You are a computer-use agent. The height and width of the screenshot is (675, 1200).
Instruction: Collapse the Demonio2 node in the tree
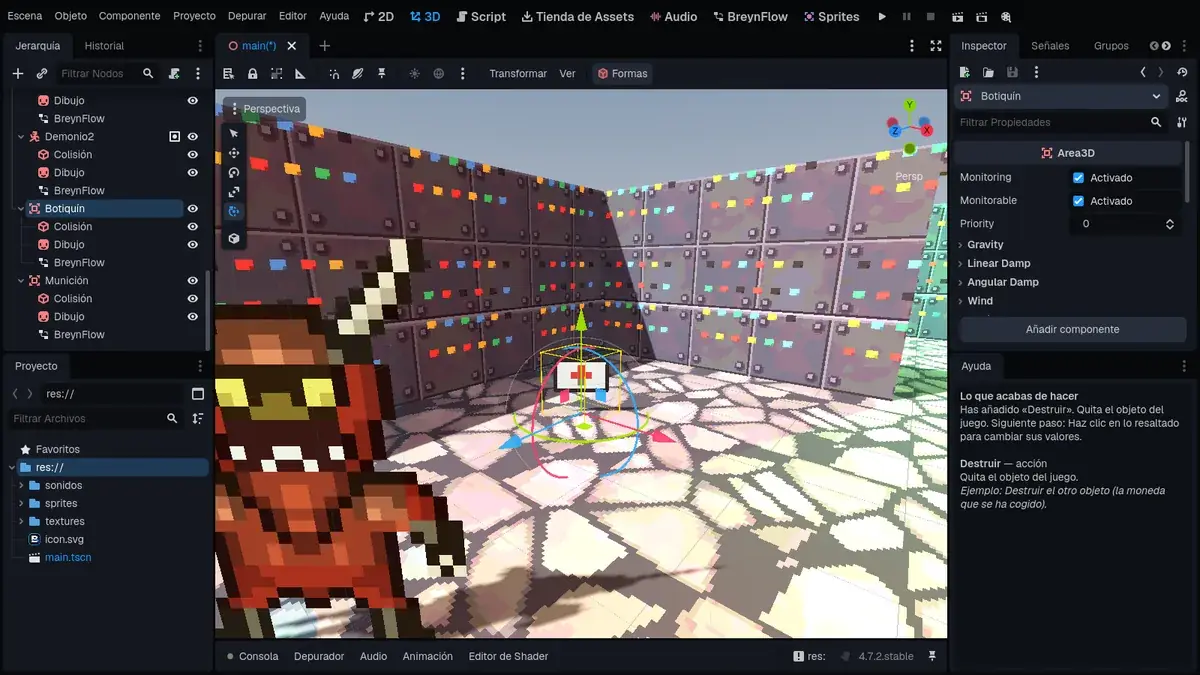[21, 137]
